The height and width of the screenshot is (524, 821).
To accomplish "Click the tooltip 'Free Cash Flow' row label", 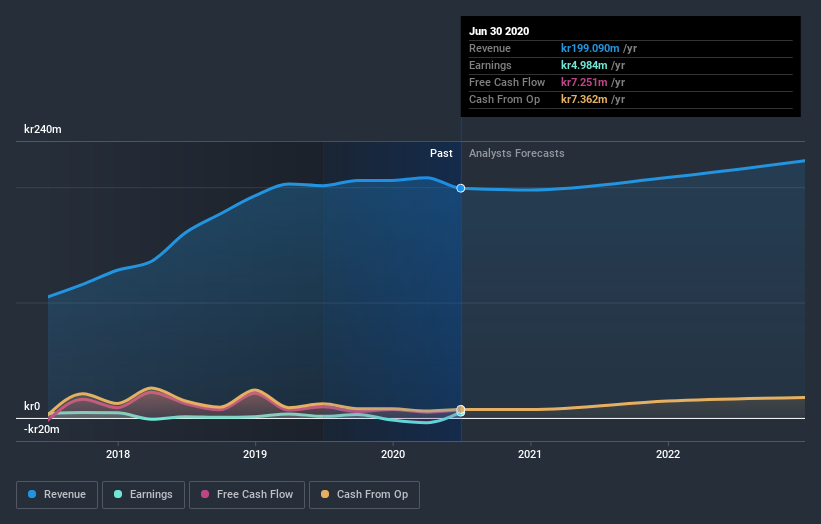I will coord(507,82).
